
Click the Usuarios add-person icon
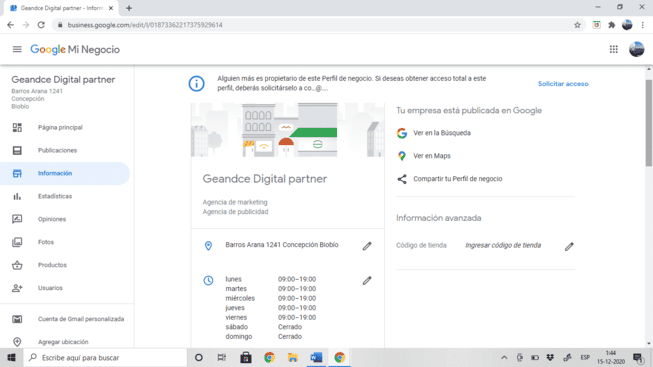click(17, 288)
